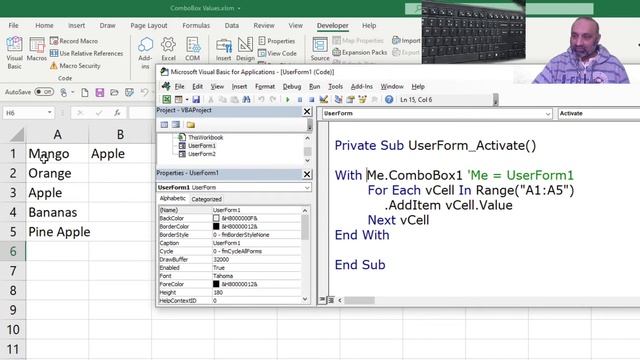Open the Visual Basic editor from the Excel ribbon
Image resolution: width=640 pixels, height=360 pixels.
pyautogui.click(x=14, y=52)
